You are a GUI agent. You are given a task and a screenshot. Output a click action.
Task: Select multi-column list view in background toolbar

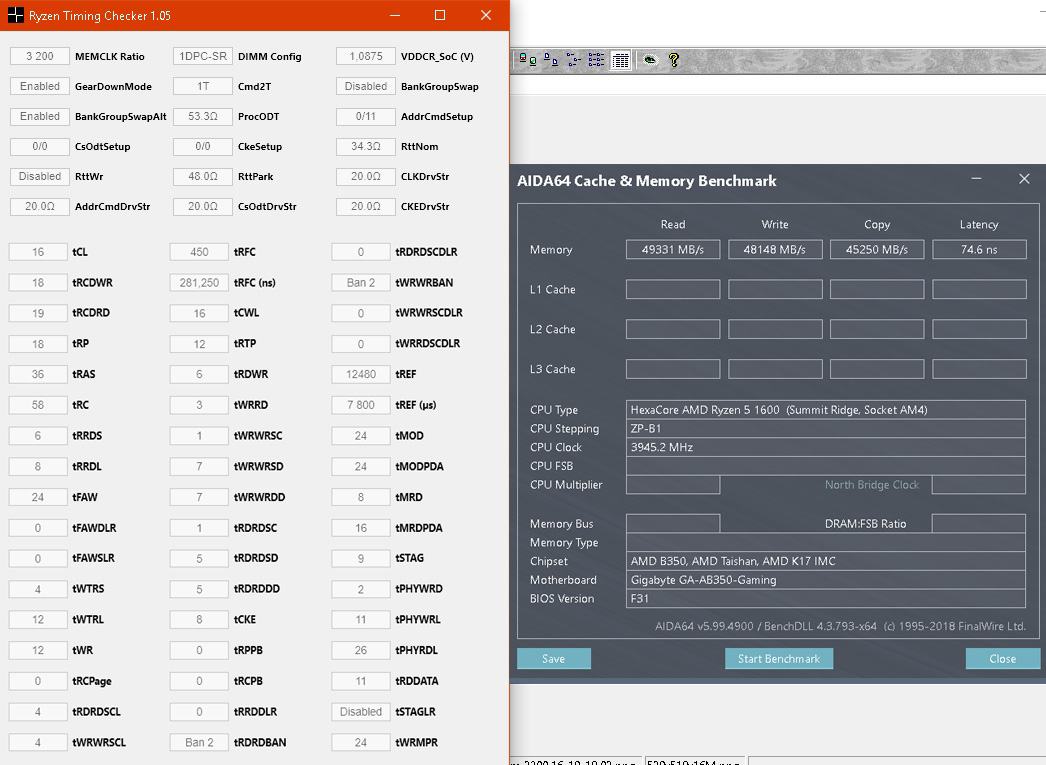pyautogui.click(x=596, y=60)
